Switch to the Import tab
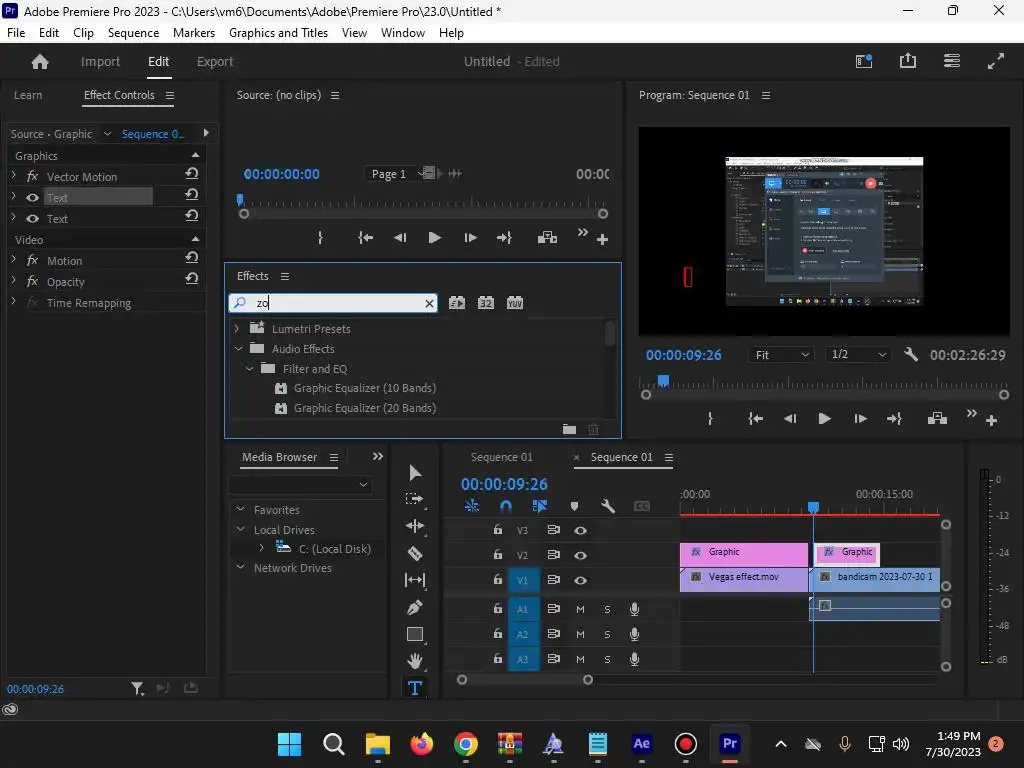Screen dimensions: 1024x768 pyautogui.click(x=100, y=61)
